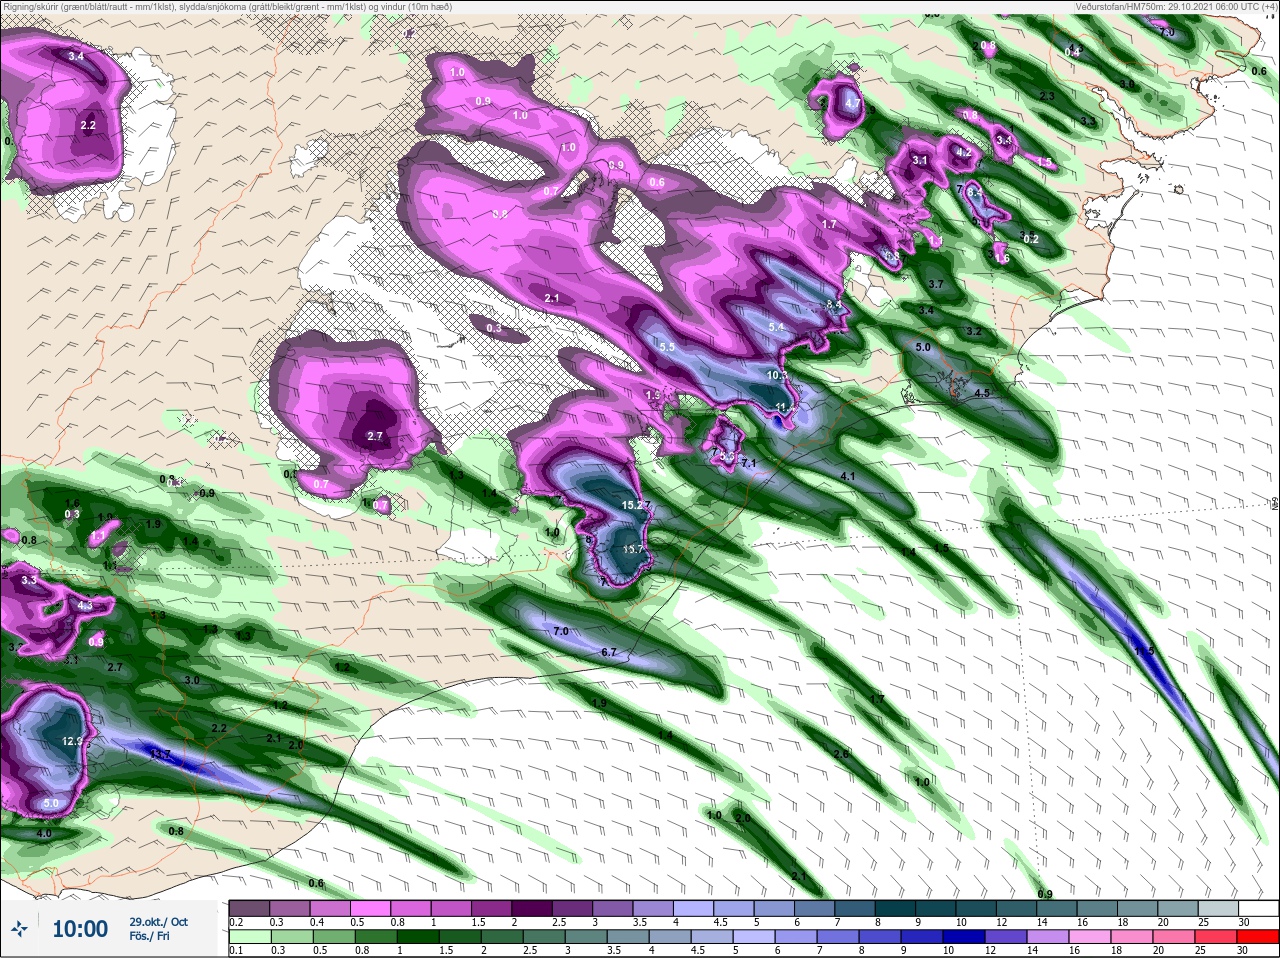Click the four-point star icon beside 10:00
The image size is (1280, 958).
[20, 929]
